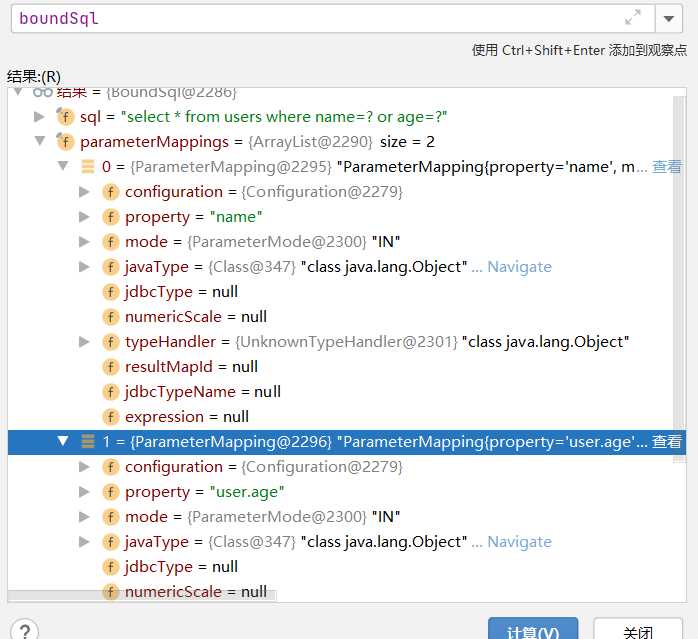The width and height of the screenshot is (698, 639).
Task: Click 查看 link on element 1 row
Action: (x=667, y=441)
